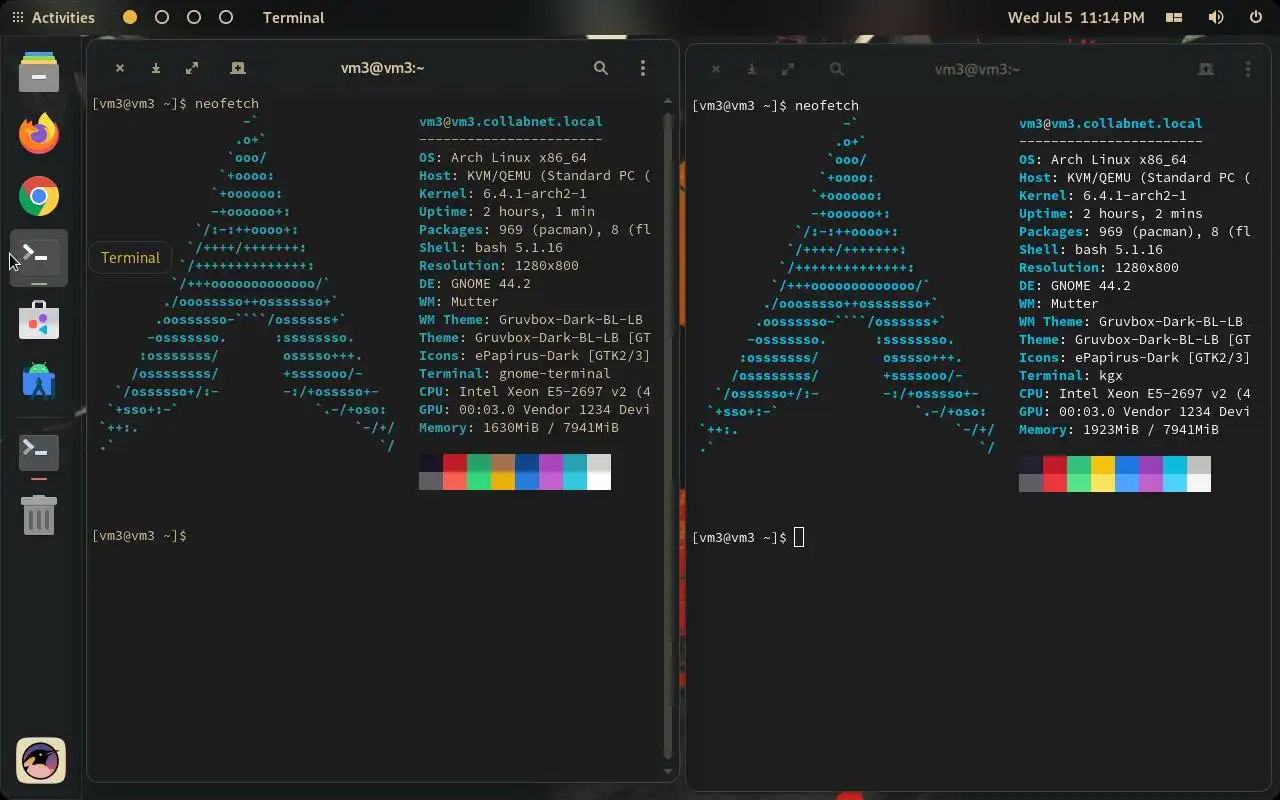This screenshot has height=800, width=1280.
Task: Click 'DE: GNOME 44.2' in right terminal
Action: pyautogui.click(x=1075, y=285)
